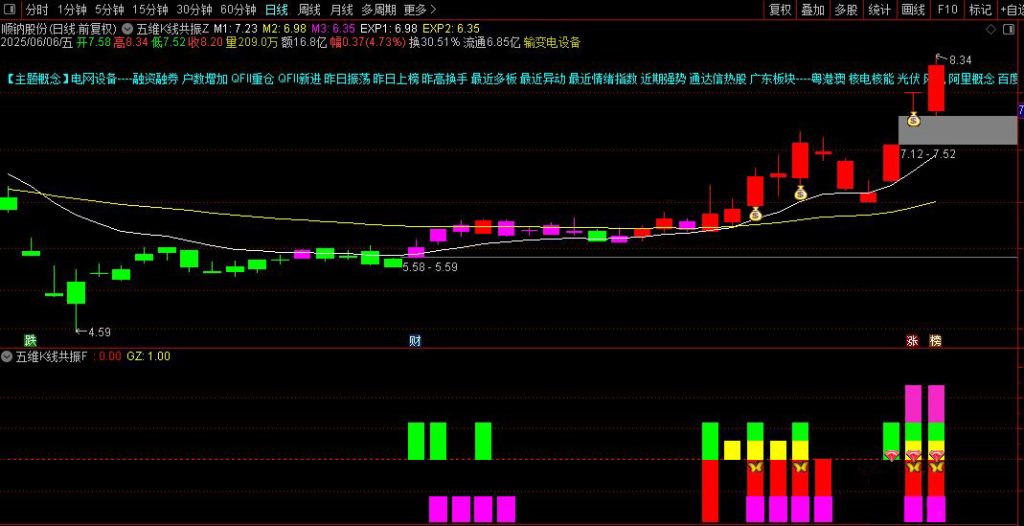The height and width of the screenshot is (526, 1024).
Task: Expand the 五维K线共振Z main indicator dropdown
Action: point(125,29)
